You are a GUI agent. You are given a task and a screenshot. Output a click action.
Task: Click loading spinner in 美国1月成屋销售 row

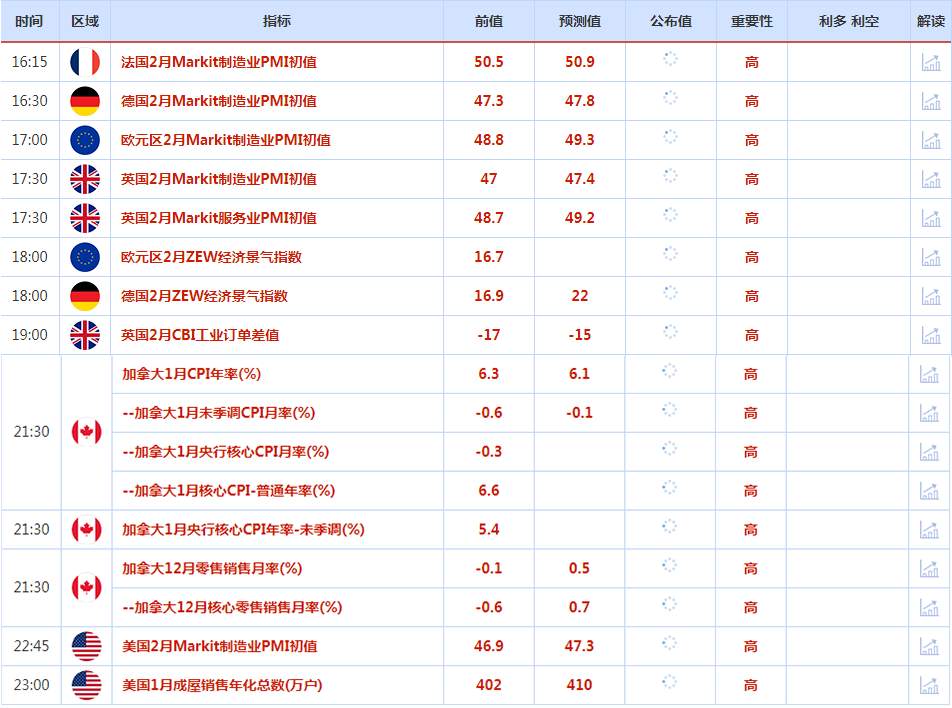pos(669,682)
